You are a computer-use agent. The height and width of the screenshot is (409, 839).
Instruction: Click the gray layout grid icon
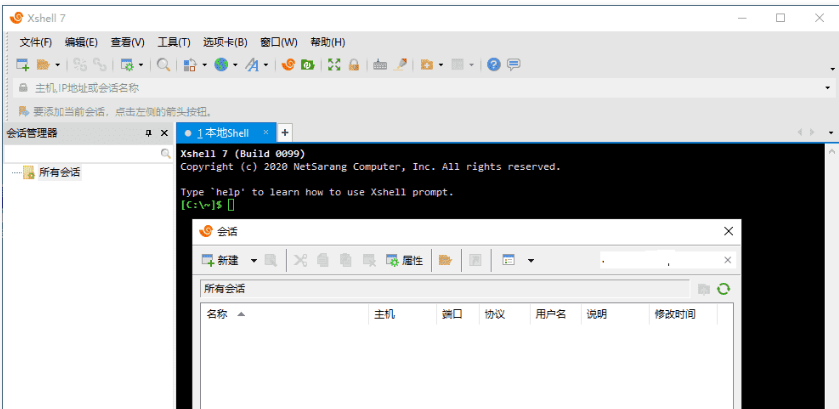click(x=457, y=65)
